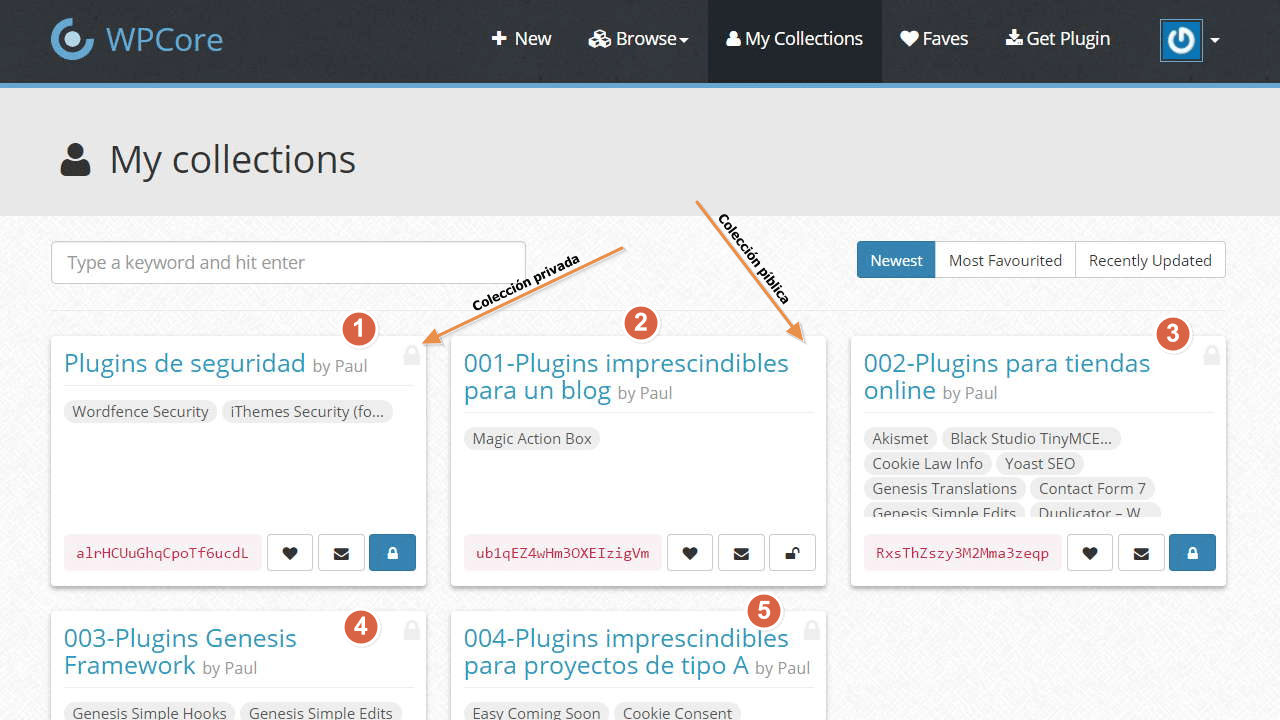This screenshot has width=1280, height=720.
Task: Click Get Plugin in navigation
Action: [1058, 39]
